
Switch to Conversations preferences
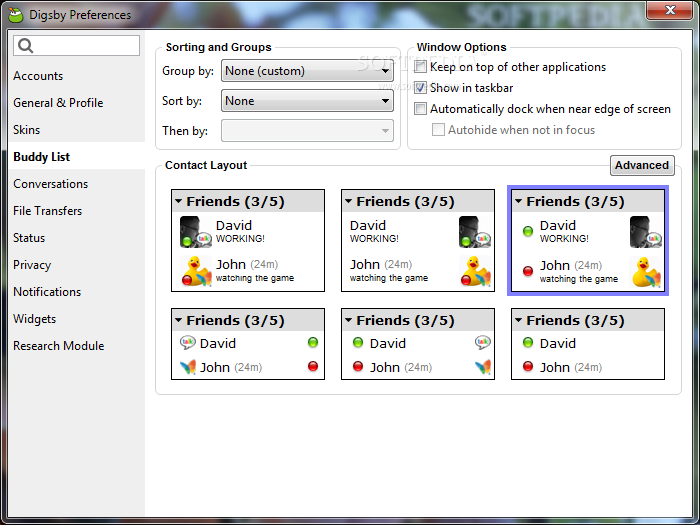pos(76,184)
